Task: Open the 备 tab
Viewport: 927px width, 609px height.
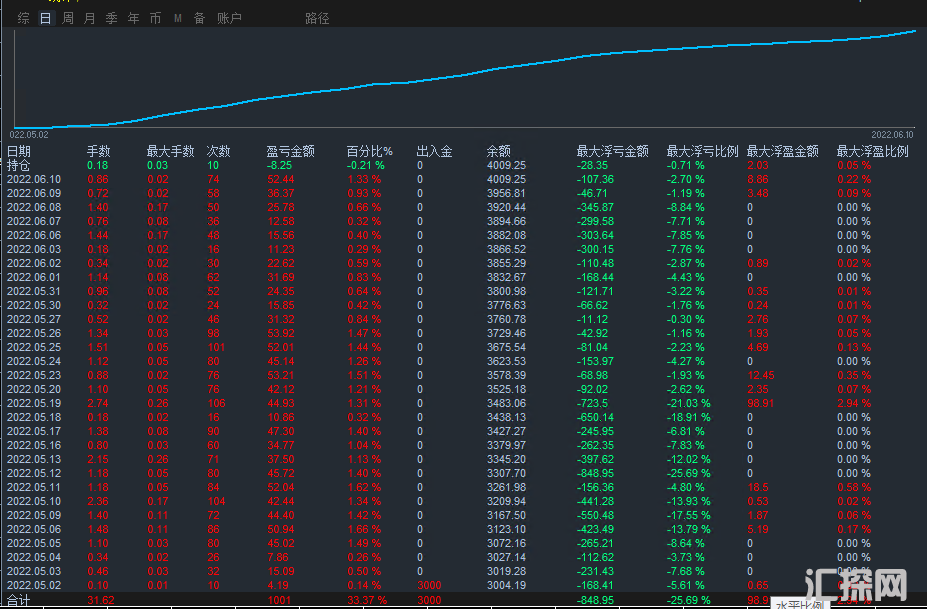Action: pyautogui.click(x=199, y=18)
